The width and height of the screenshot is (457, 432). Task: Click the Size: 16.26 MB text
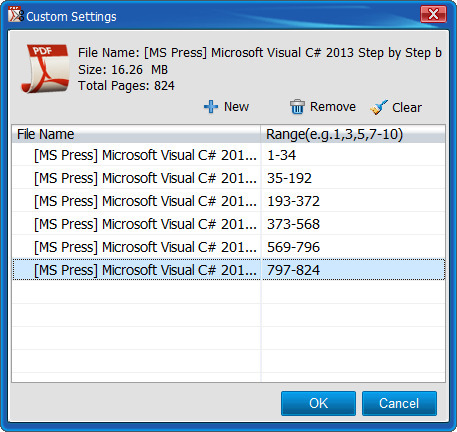coord(123,70)
